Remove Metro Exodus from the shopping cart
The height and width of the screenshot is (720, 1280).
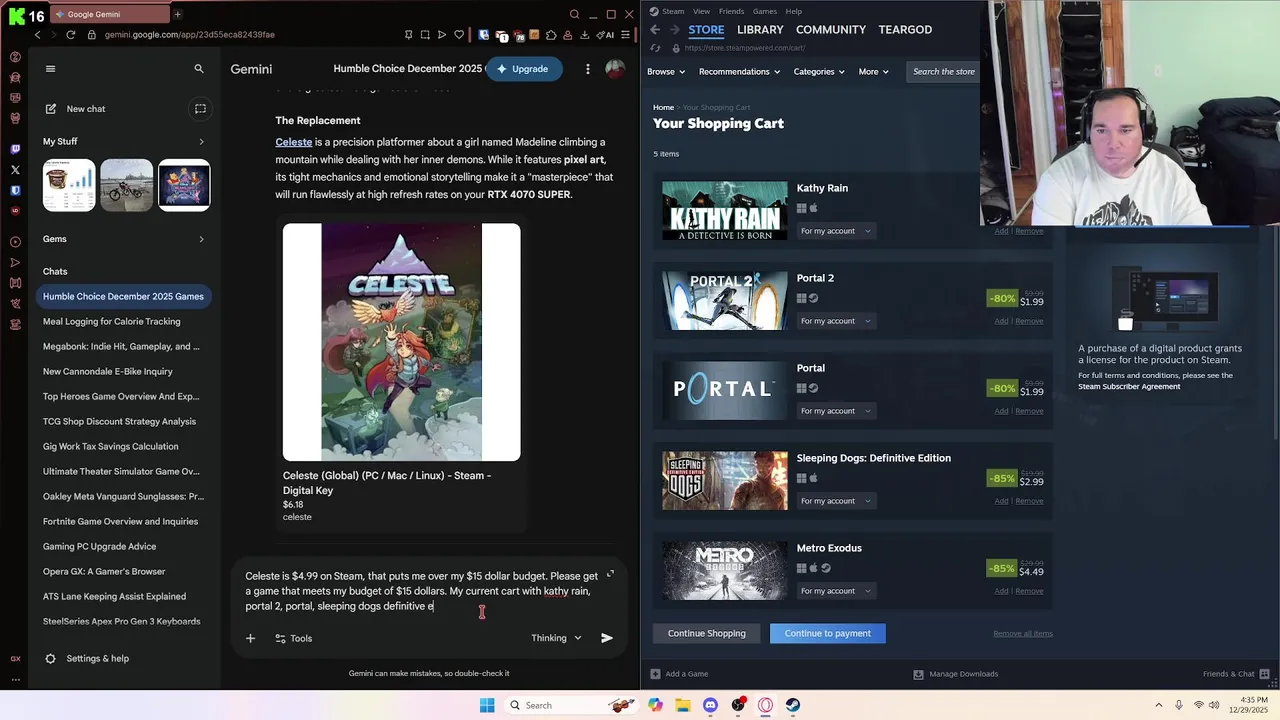pos(1029,591)
